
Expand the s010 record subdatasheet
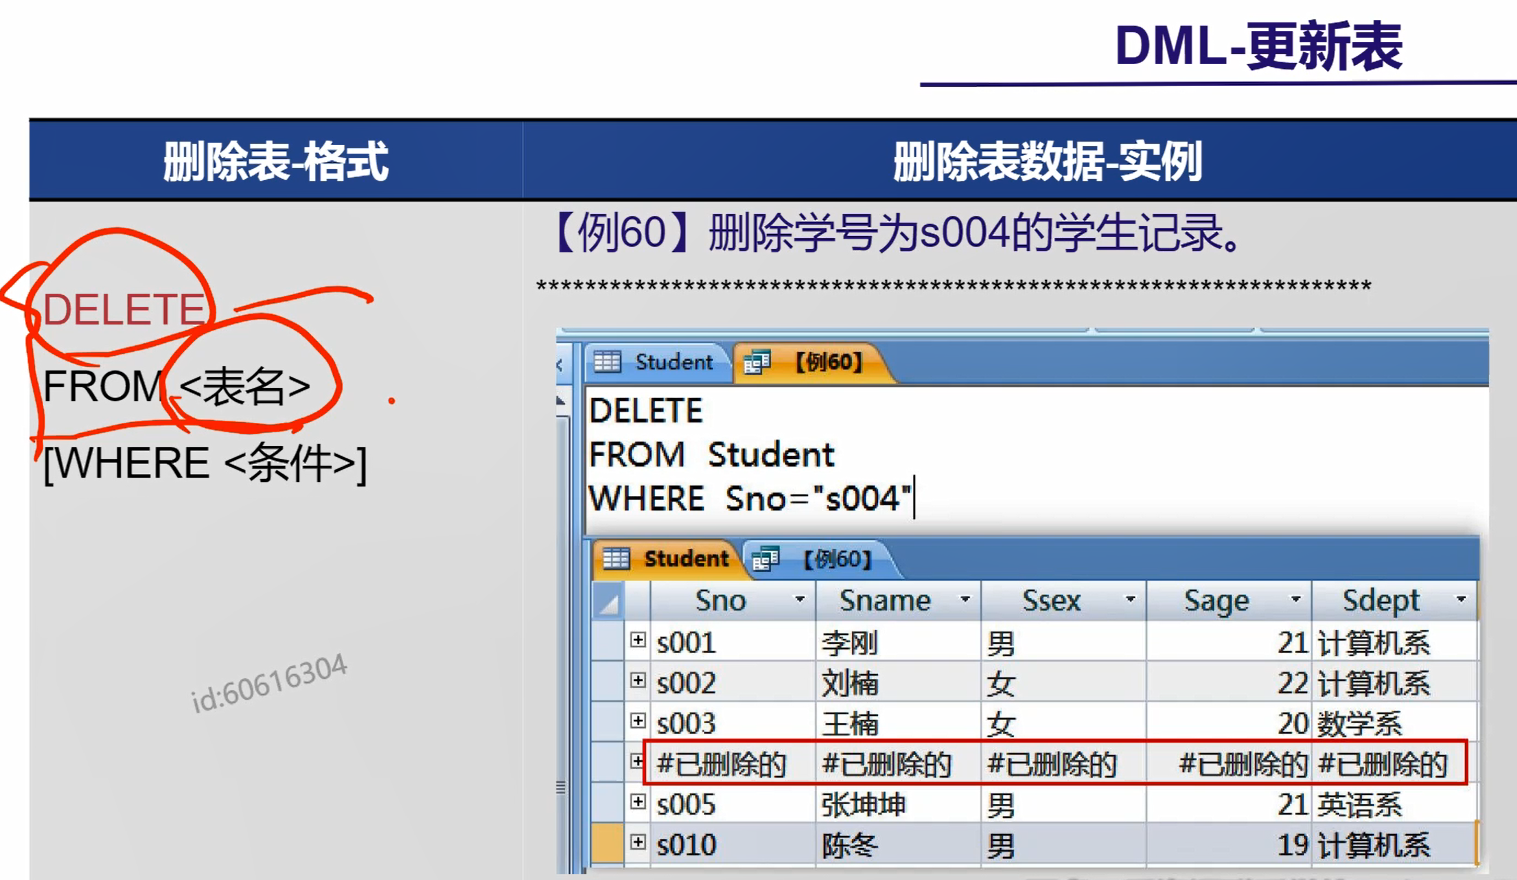coord(638,843)
